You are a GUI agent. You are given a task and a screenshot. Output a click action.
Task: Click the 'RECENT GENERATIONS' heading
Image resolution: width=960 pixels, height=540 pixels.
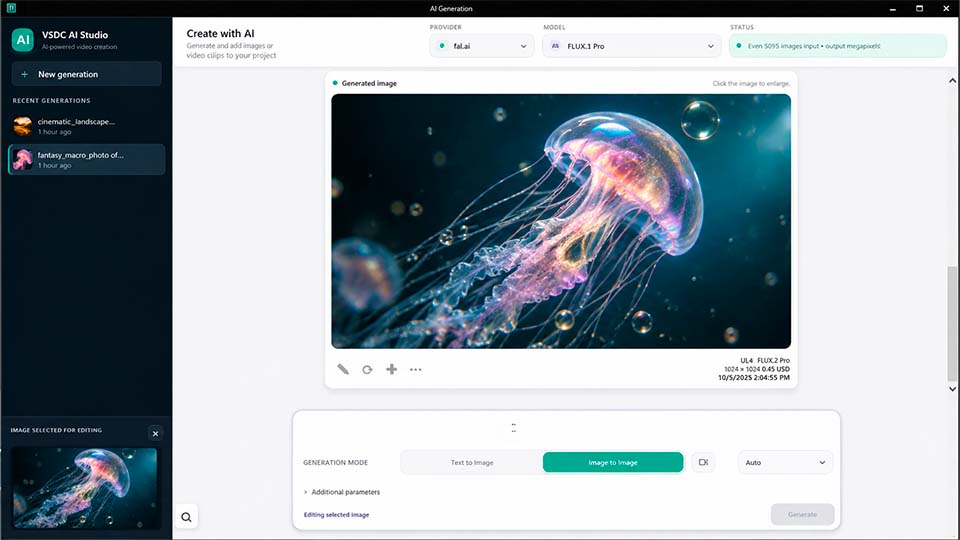tap(51, 100)
